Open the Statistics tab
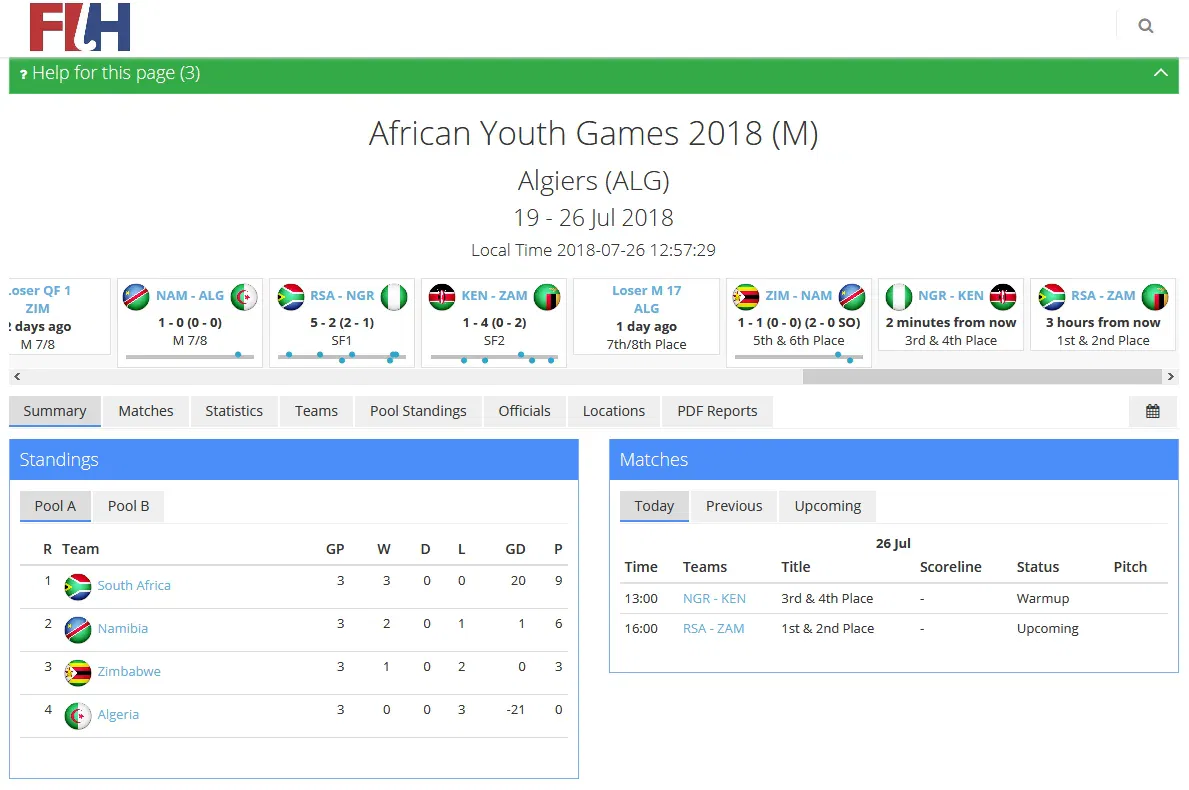The image size is (1189, 790). tap(234, 411)
